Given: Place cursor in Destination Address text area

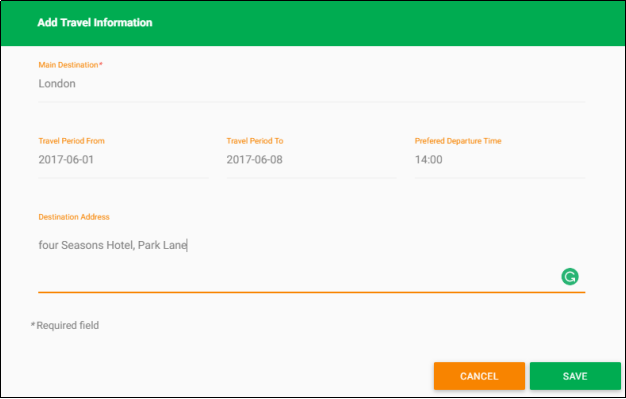Looking at the screenshot, I should click(312, 260).
